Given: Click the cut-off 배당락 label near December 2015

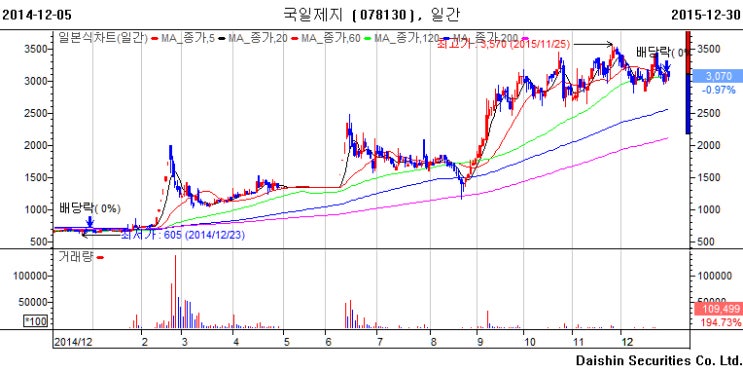Looking at the screenshot, I should pos(661,52).
